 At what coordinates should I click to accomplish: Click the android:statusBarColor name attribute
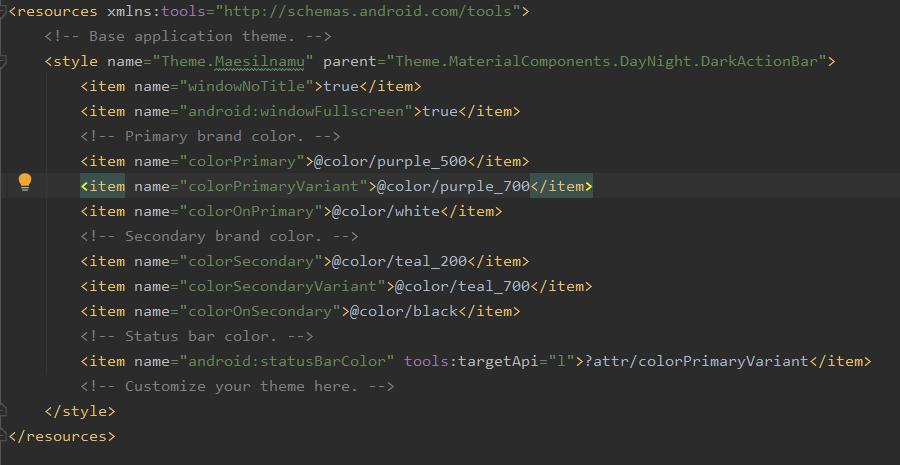coord(287,361)
